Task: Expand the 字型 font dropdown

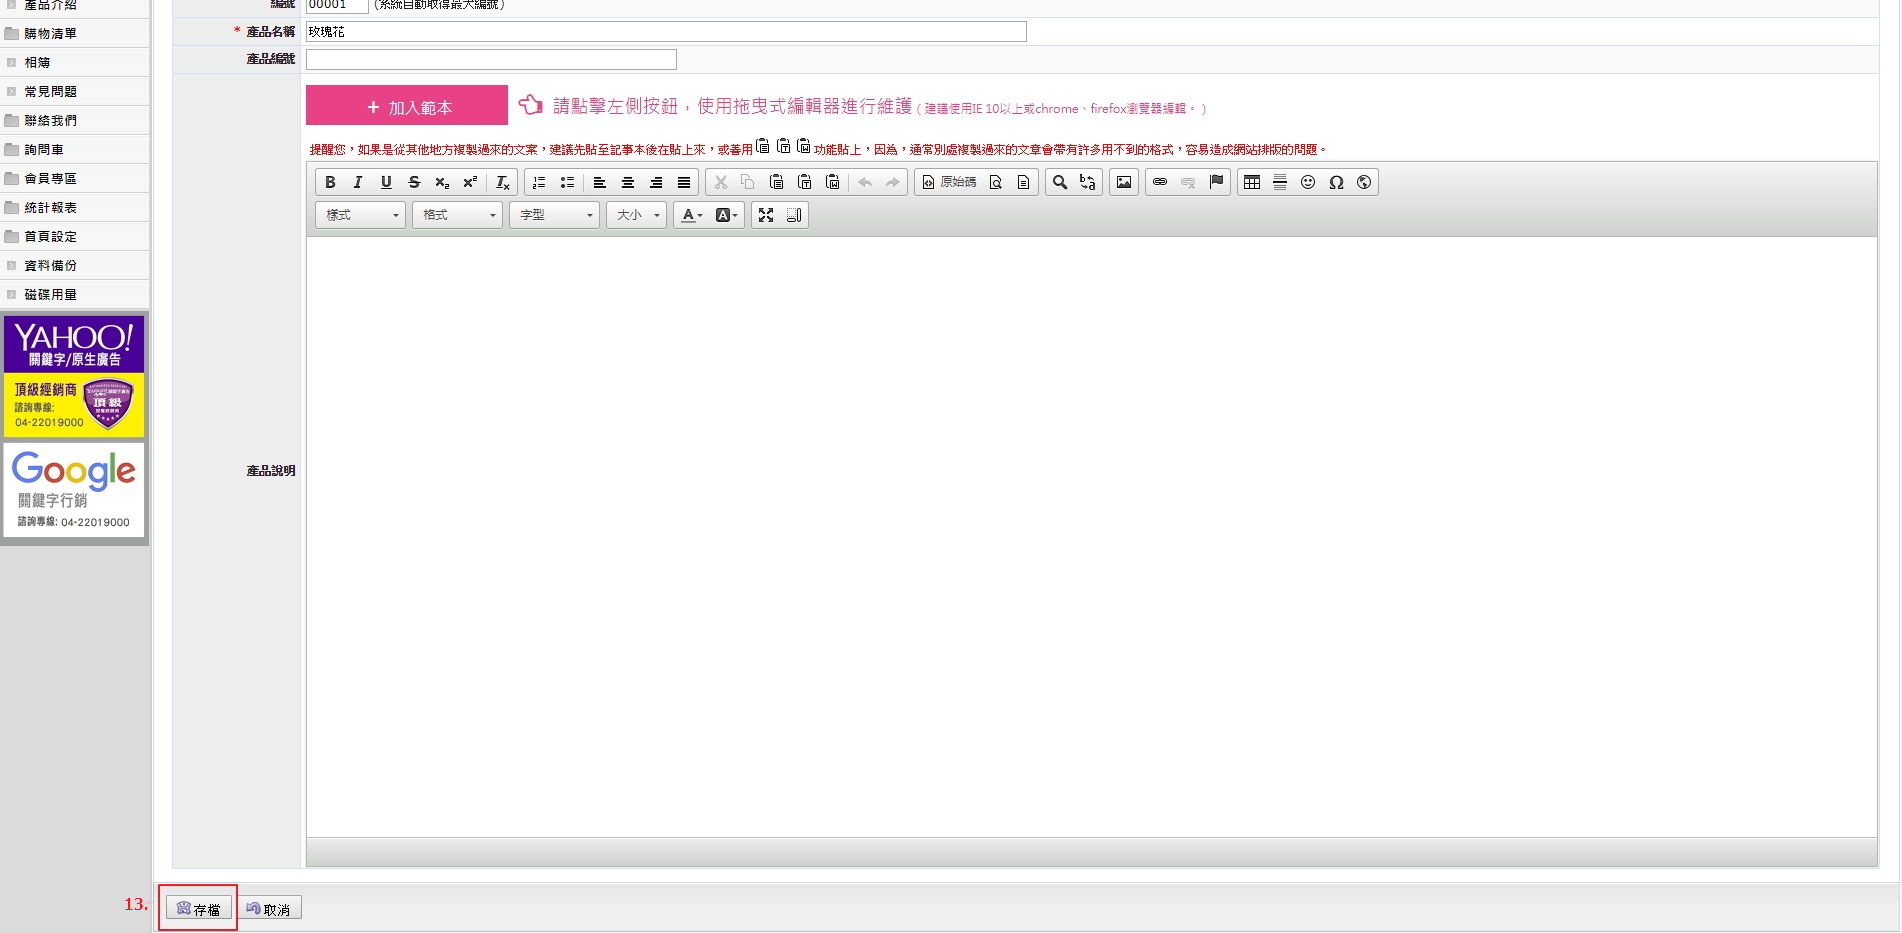Action: point(555,215)
